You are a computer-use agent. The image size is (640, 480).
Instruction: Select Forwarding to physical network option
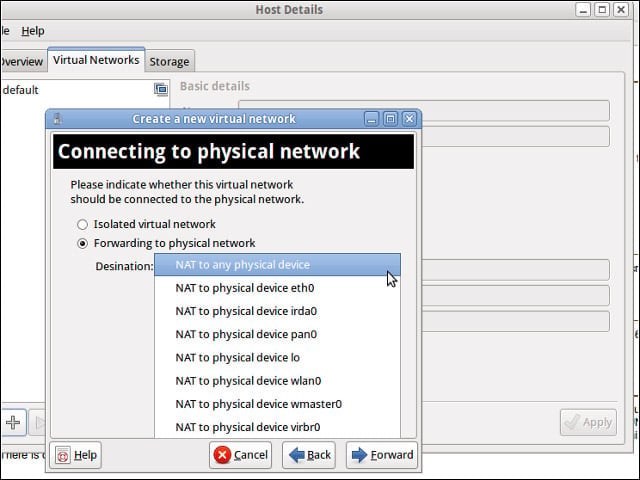point(82,244)
